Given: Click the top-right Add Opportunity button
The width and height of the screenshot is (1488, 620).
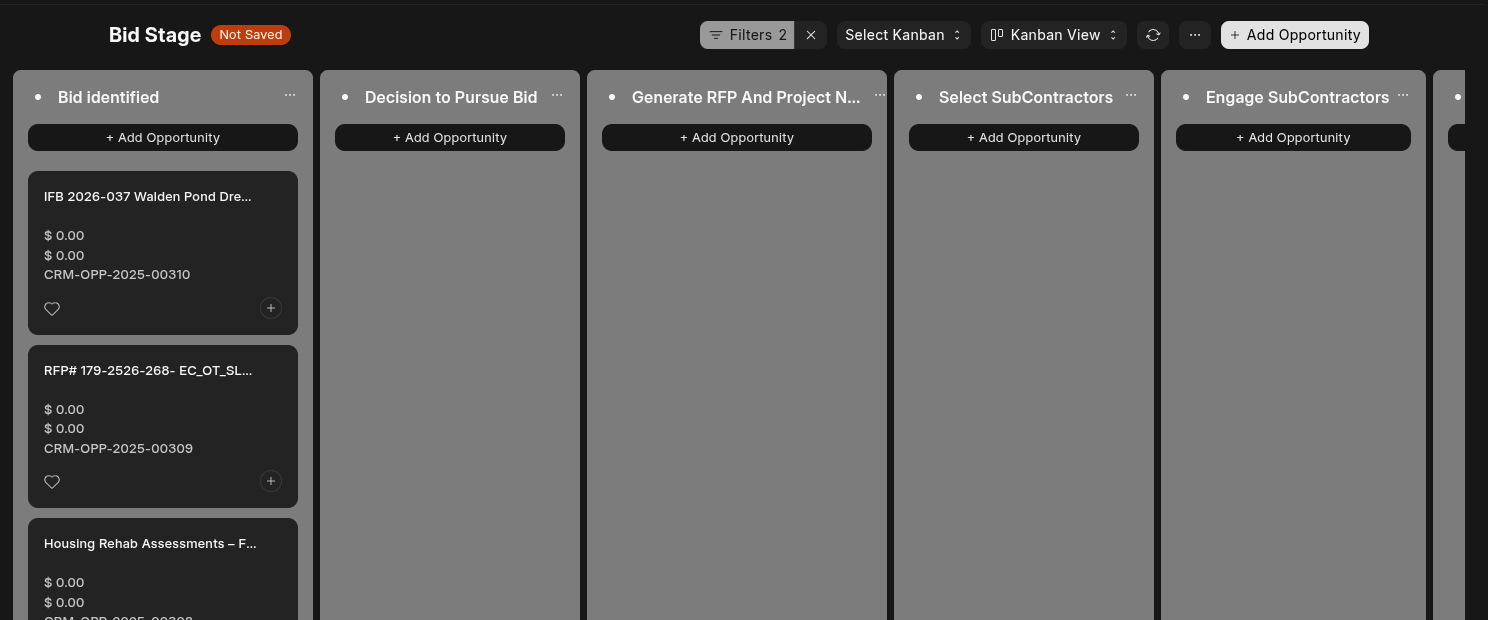Looking at the screenshot, I should click(1294, 35).
